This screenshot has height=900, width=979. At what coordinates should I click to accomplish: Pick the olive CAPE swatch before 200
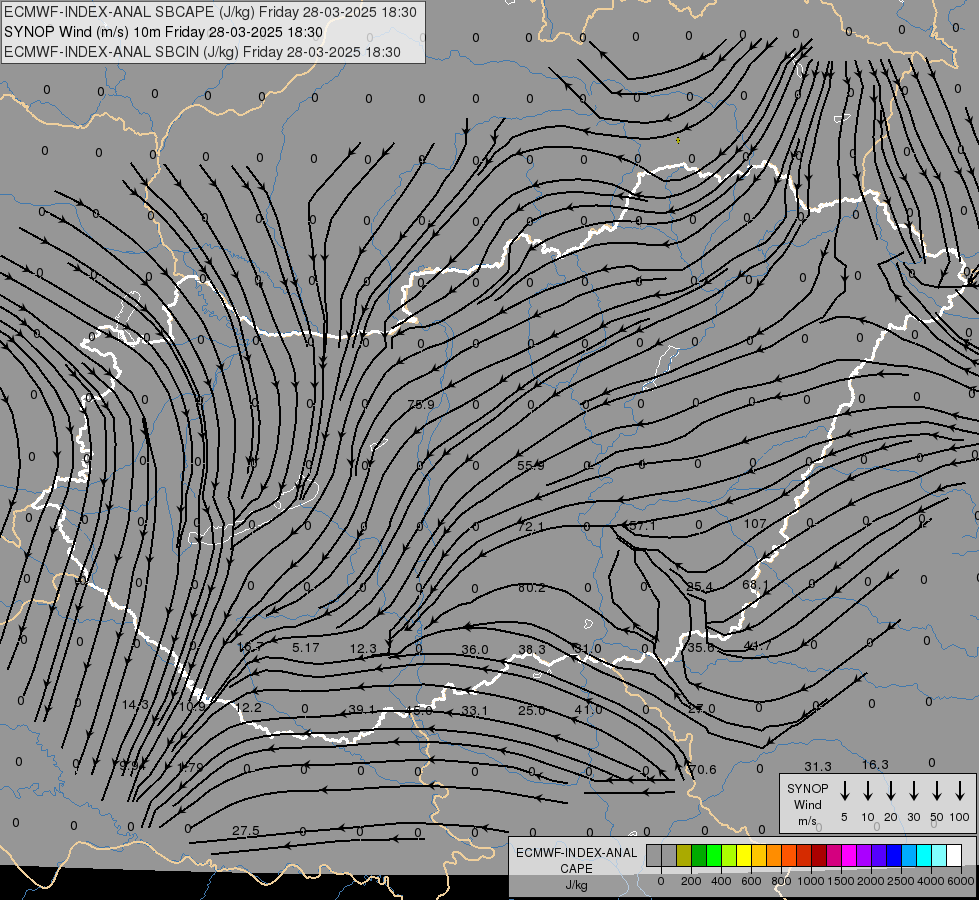point(684,856)
